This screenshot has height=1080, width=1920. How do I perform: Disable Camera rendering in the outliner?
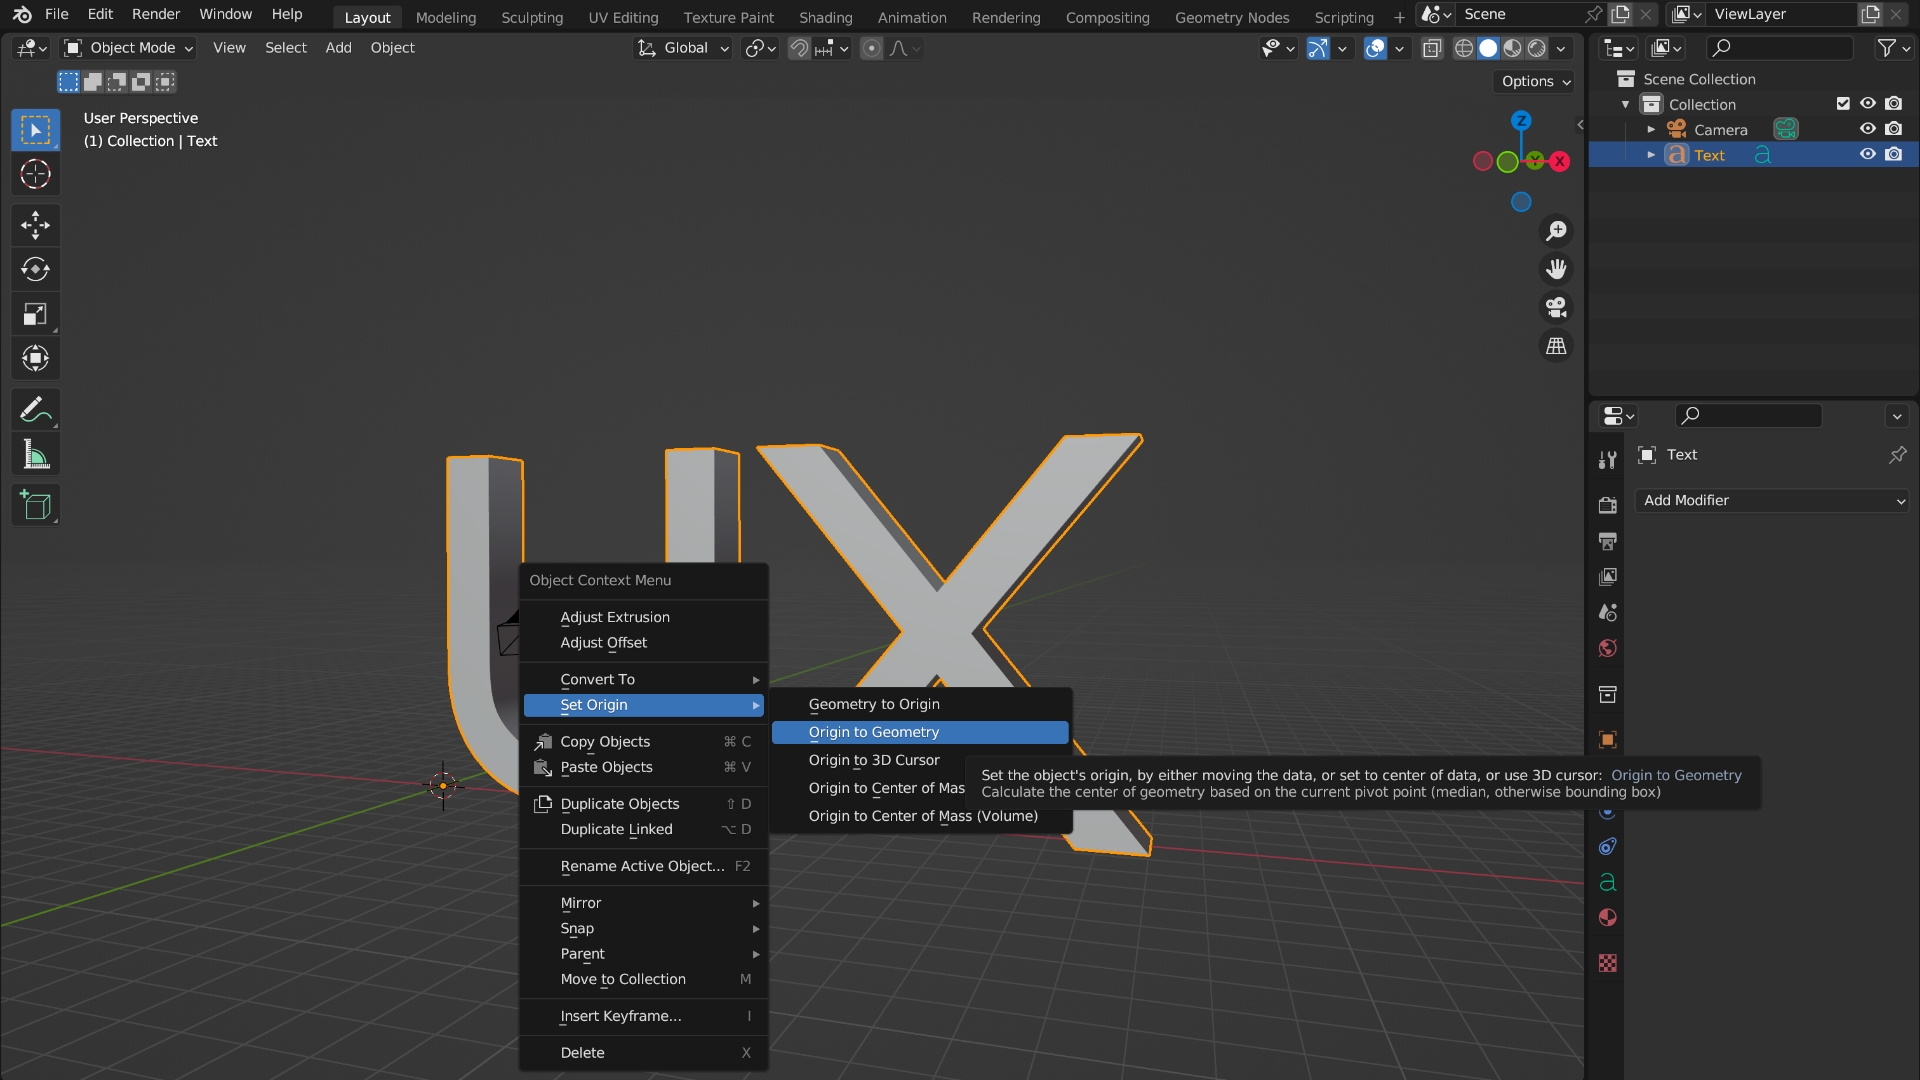(1893, 129)
